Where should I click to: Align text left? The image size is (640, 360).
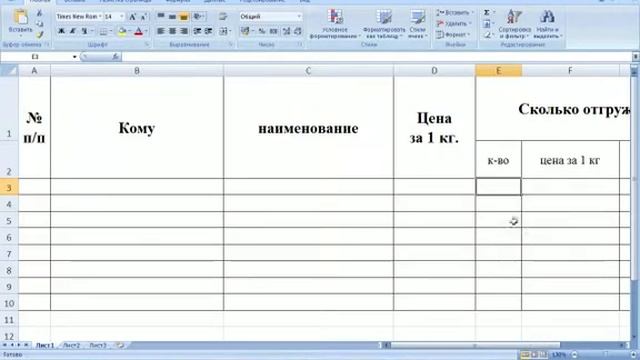click(161, 31)
